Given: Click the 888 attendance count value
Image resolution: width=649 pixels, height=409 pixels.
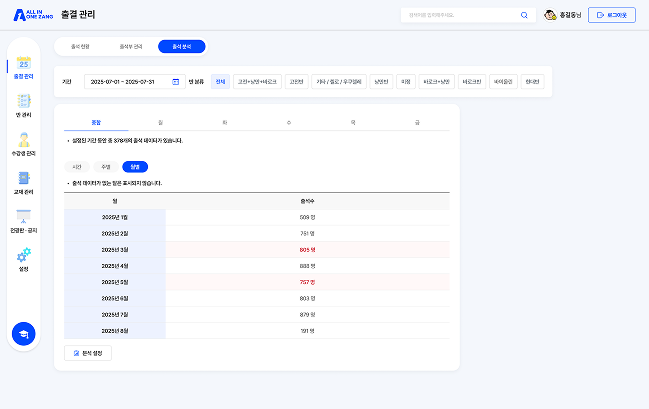Looking at the screenshot, I should click(308, 266).
